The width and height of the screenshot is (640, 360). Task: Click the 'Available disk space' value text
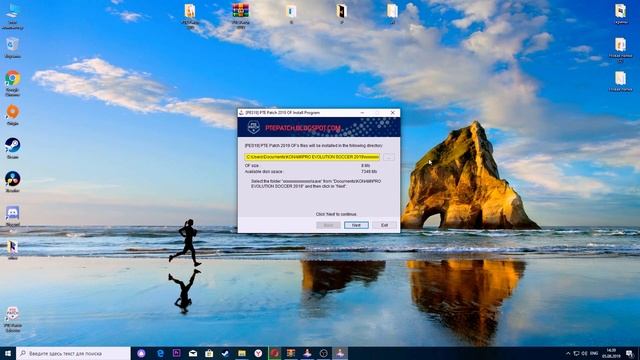coord(369,172)
